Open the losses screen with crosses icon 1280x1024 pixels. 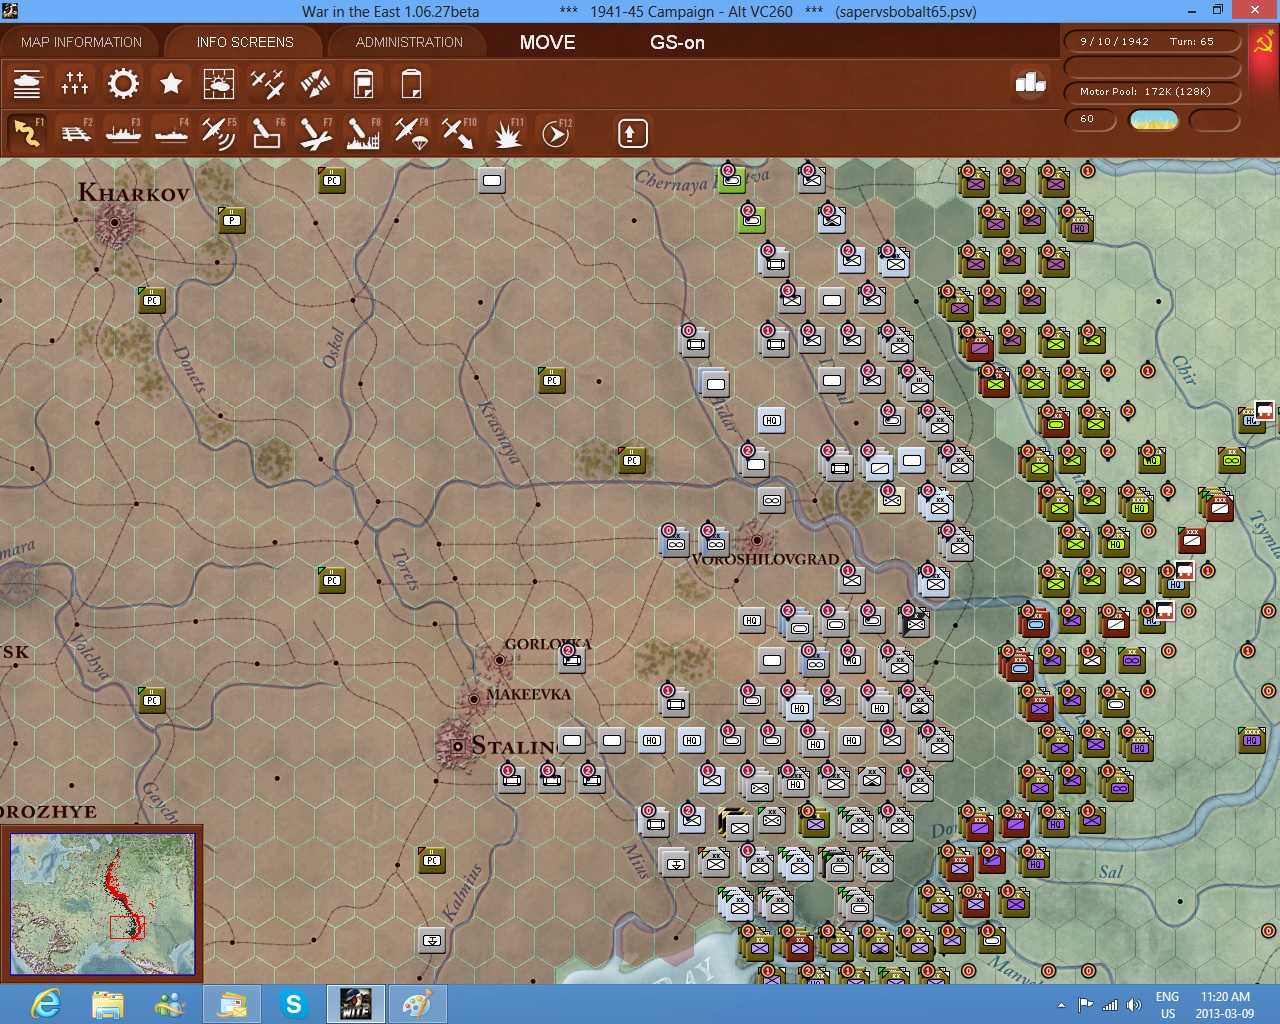[x=75, y=84]
